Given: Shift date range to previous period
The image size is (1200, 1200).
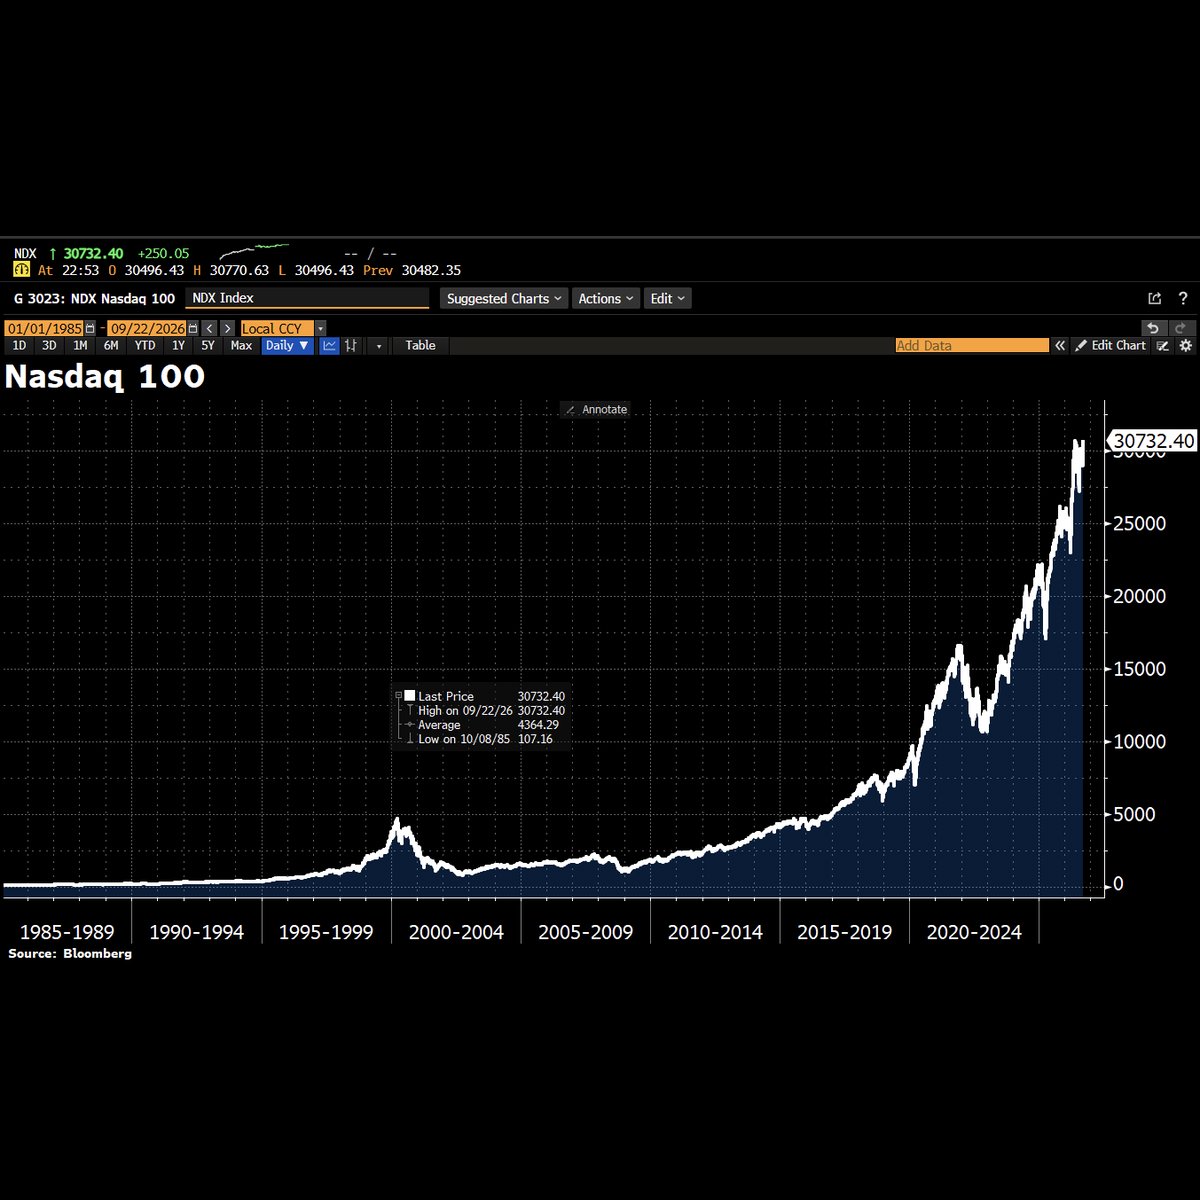Looking at the screenshot, I should [209, 328].
